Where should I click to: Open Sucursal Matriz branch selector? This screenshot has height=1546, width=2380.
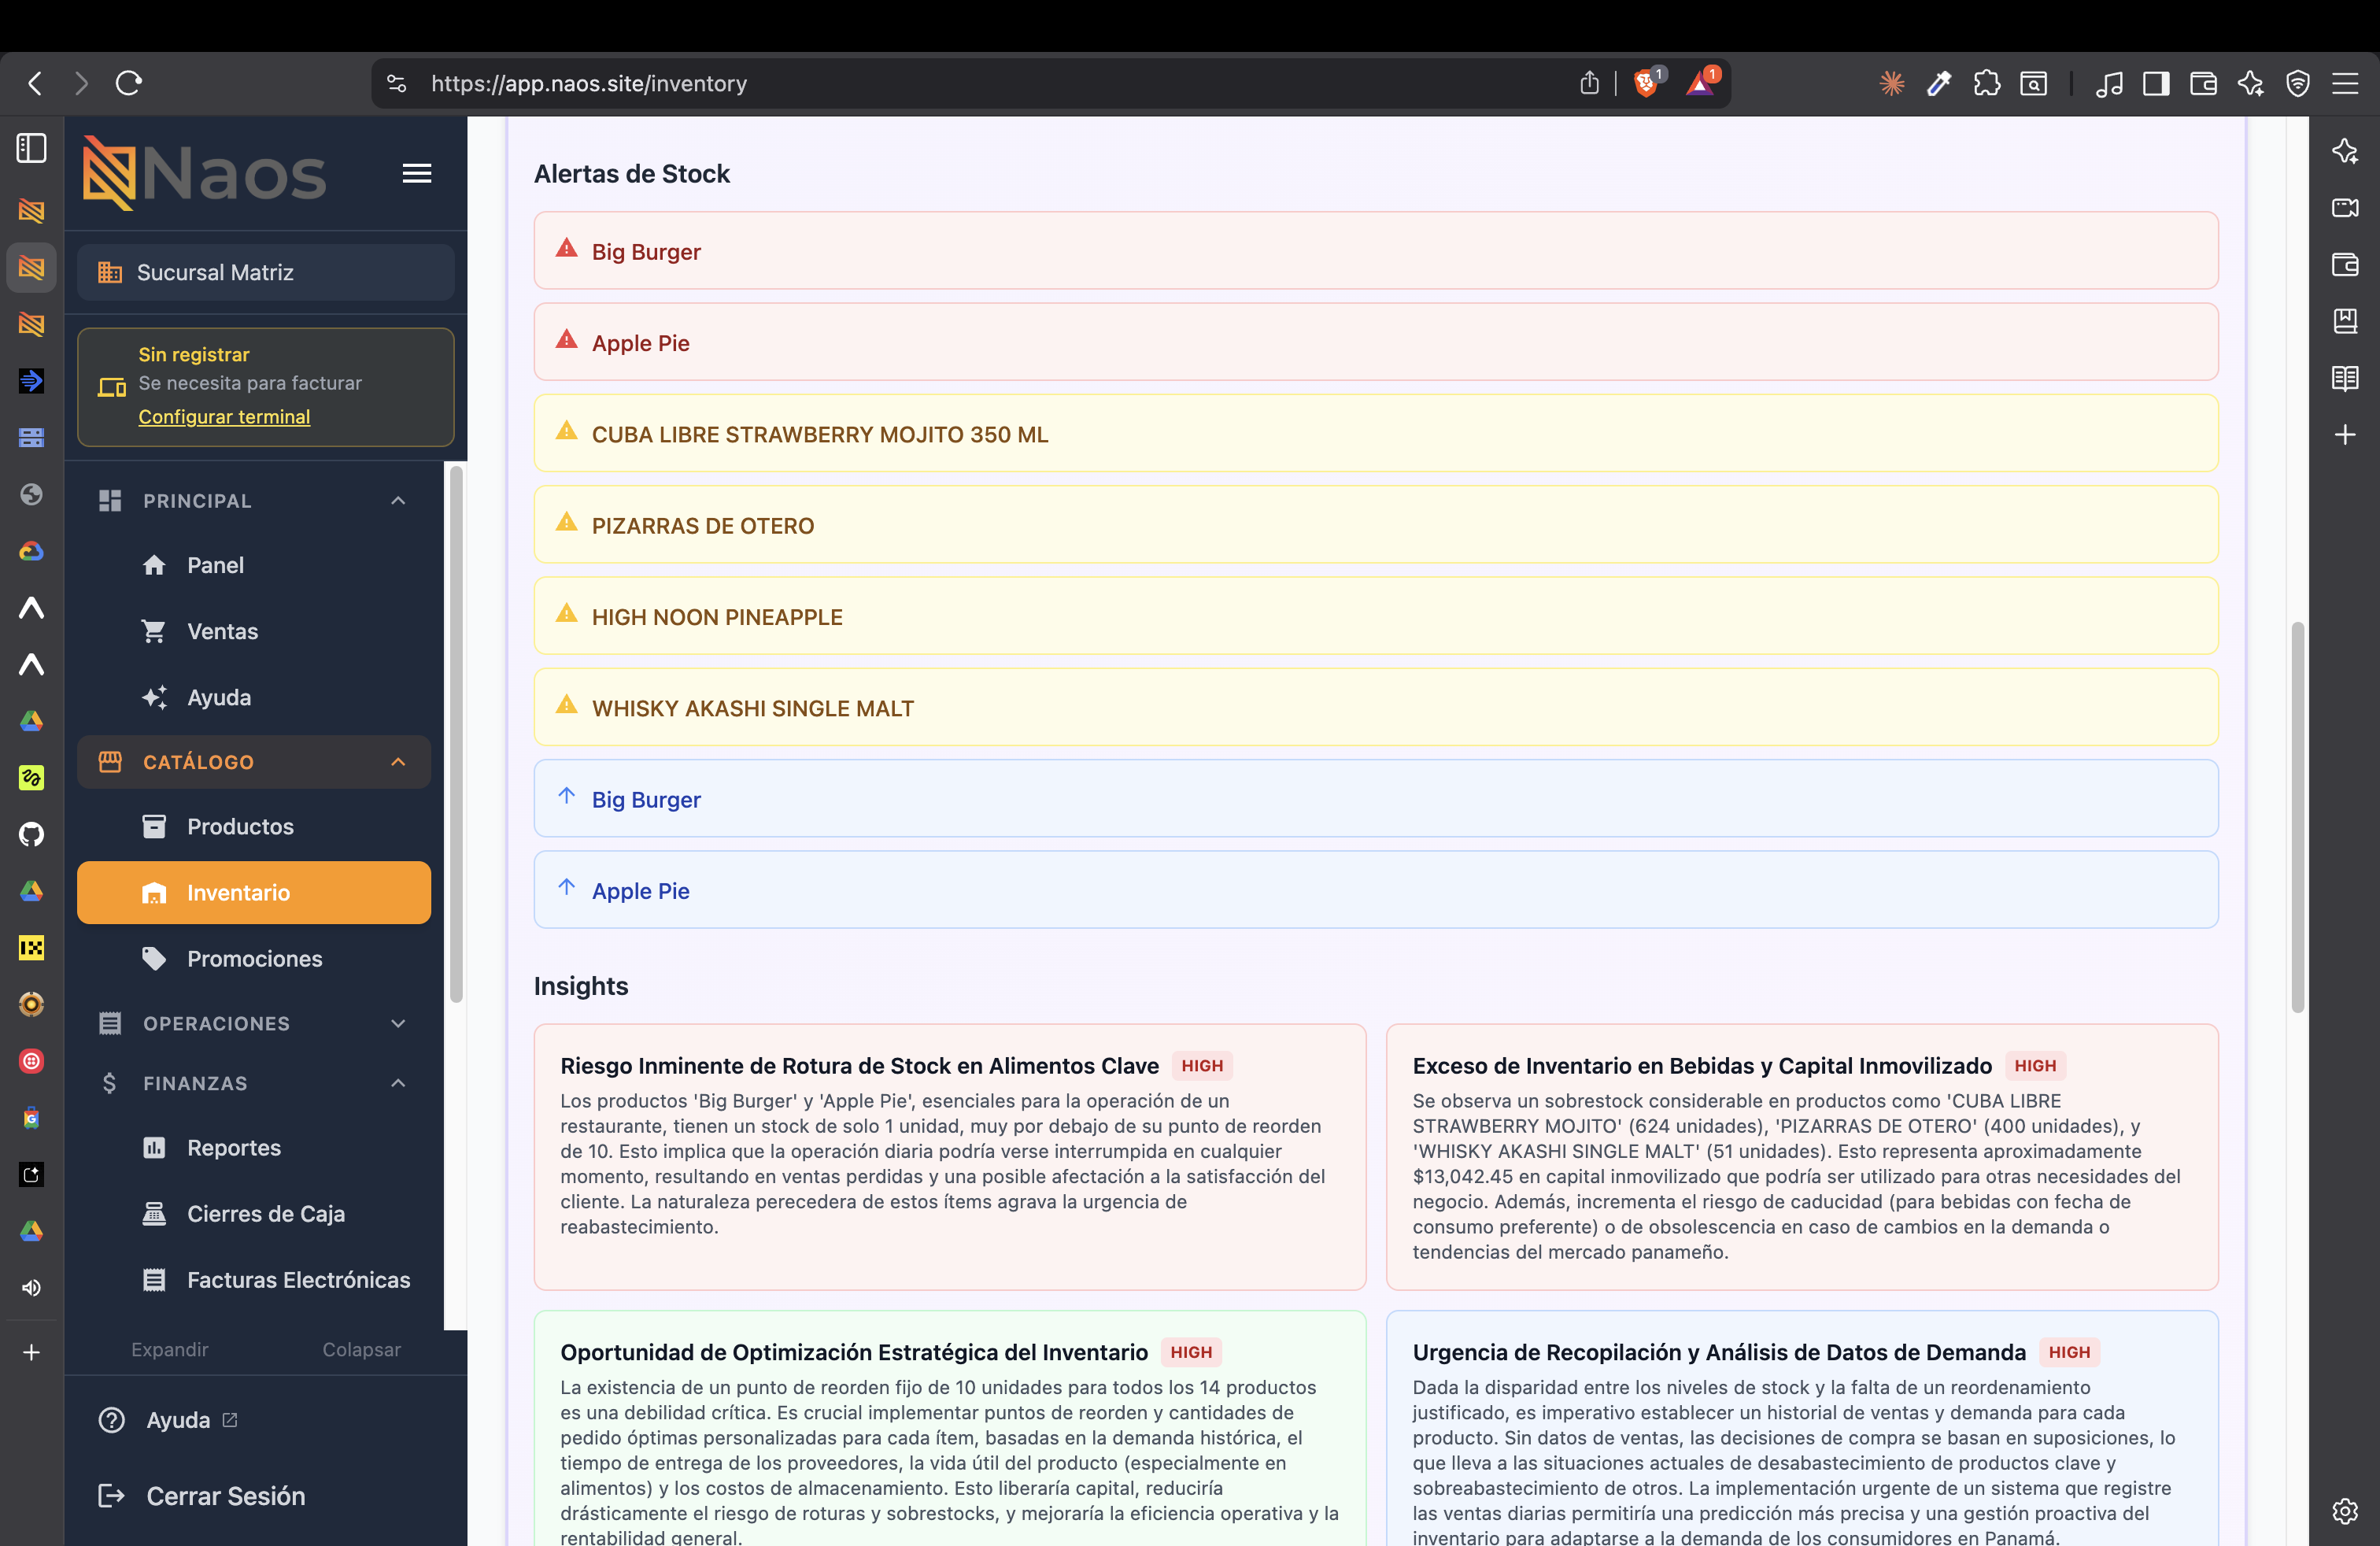(x=265, y=272)
